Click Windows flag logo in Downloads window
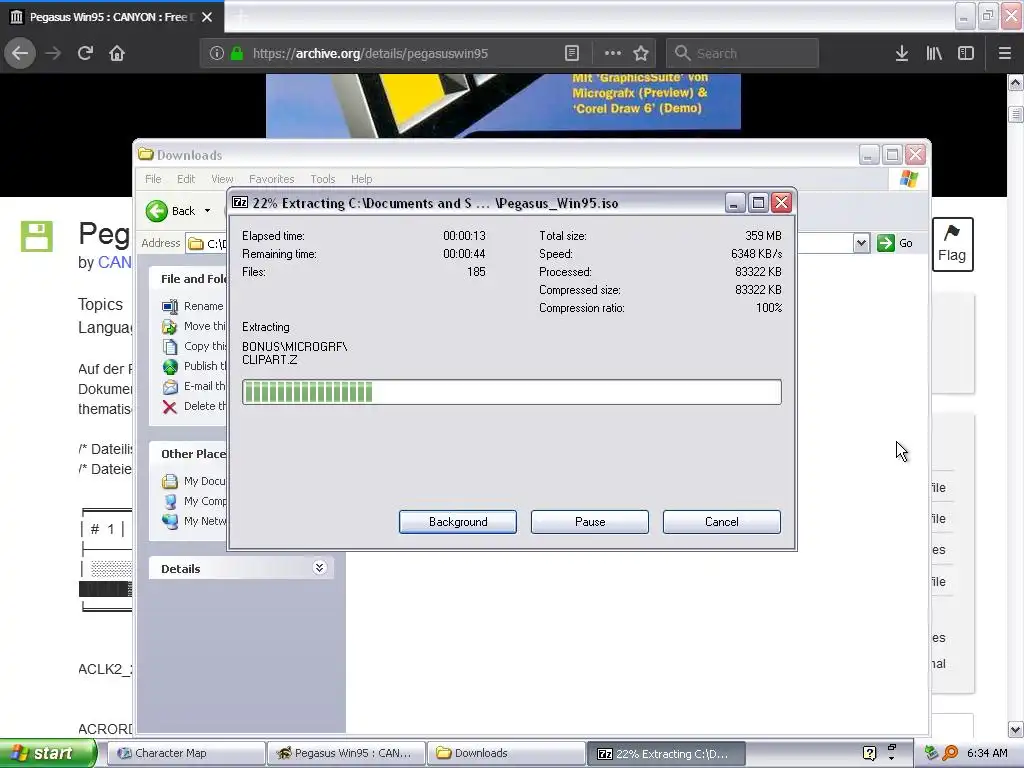 coord(908,179)
